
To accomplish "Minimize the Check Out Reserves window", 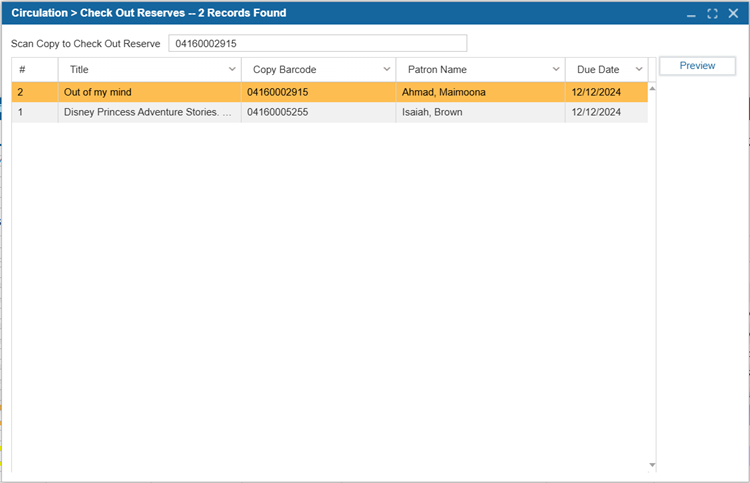I will tap(691, 14).
